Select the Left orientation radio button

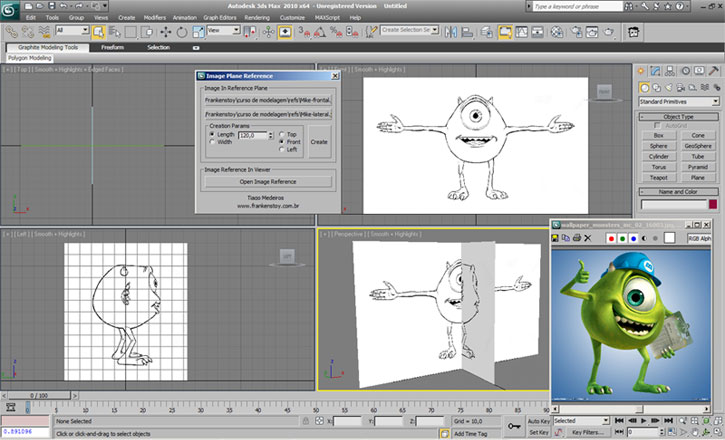click(282, 149)
